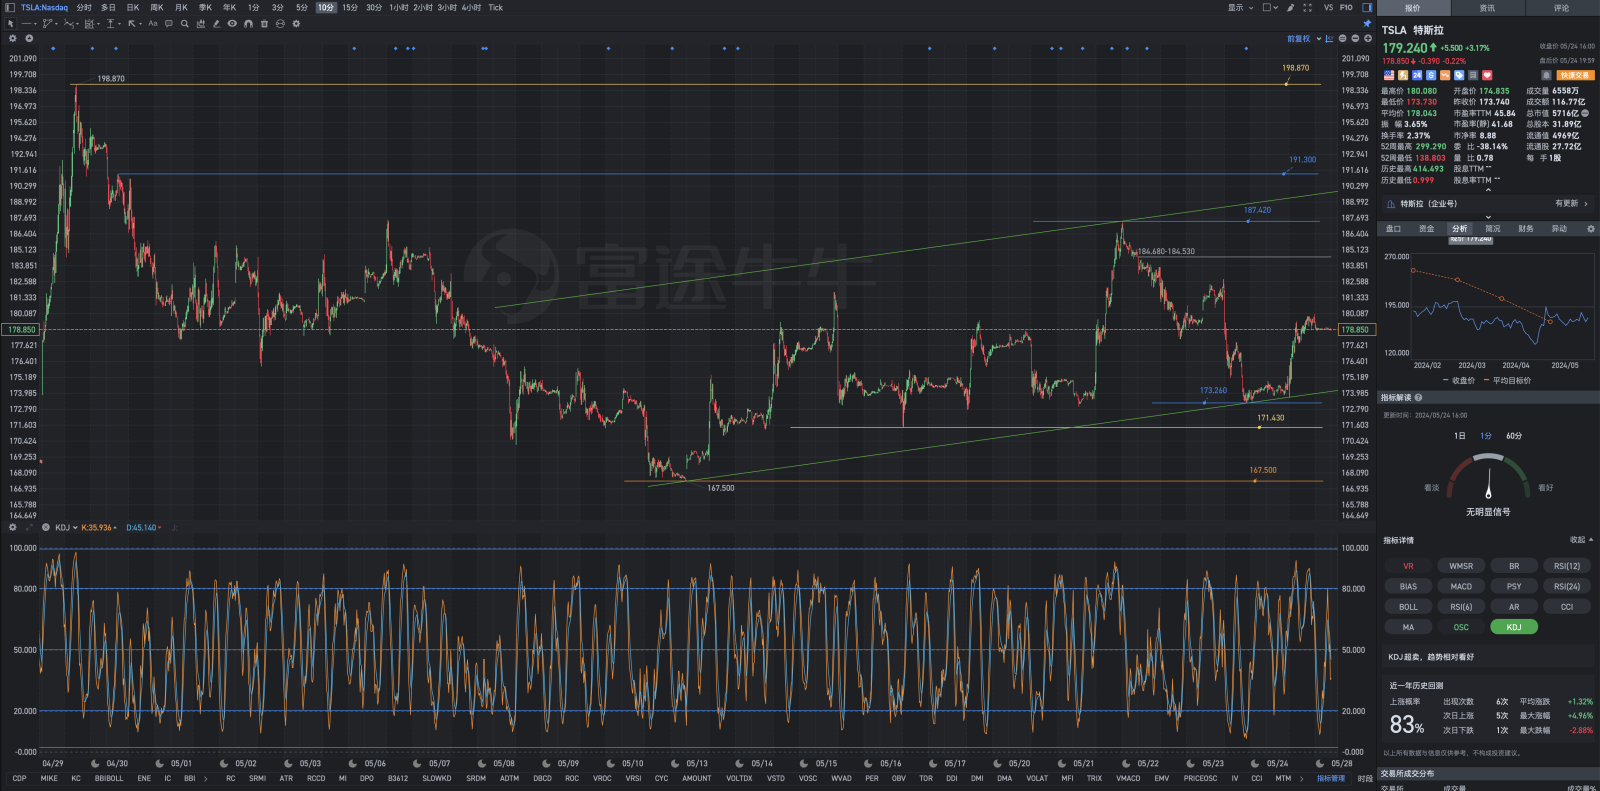The height and width of the screenshot is (791, 1600).
Task: Open the 资金 capital tab
Action: 1426,229
